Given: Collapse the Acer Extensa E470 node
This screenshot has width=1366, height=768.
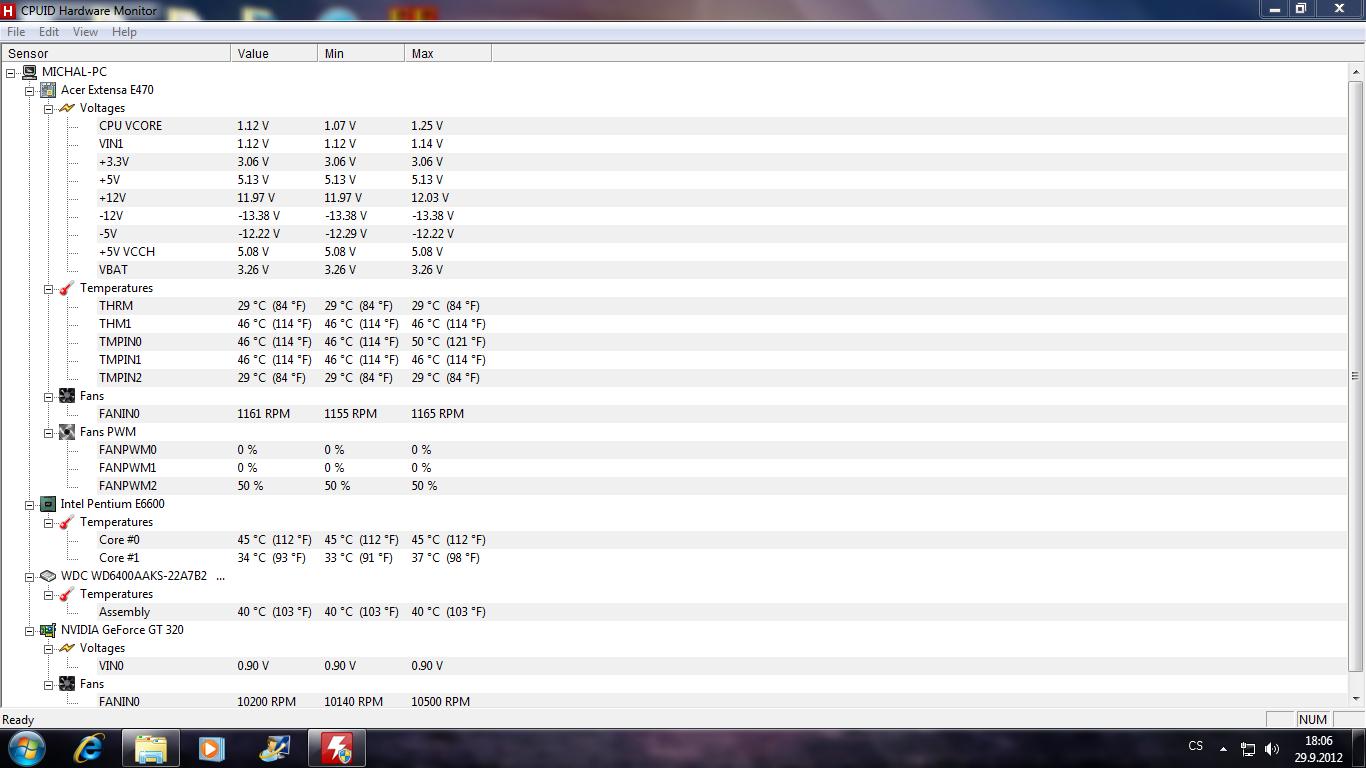Looking at the screenshot, I should click(x=30, y=90).
